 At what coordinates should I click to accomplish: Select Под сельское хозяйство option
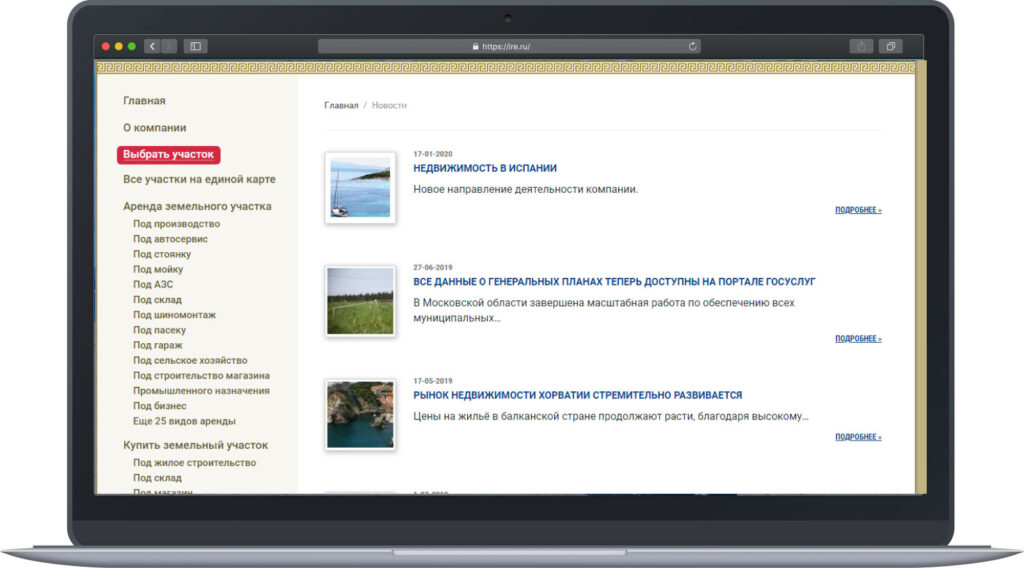pyautogui.click(x=190, y=360)
